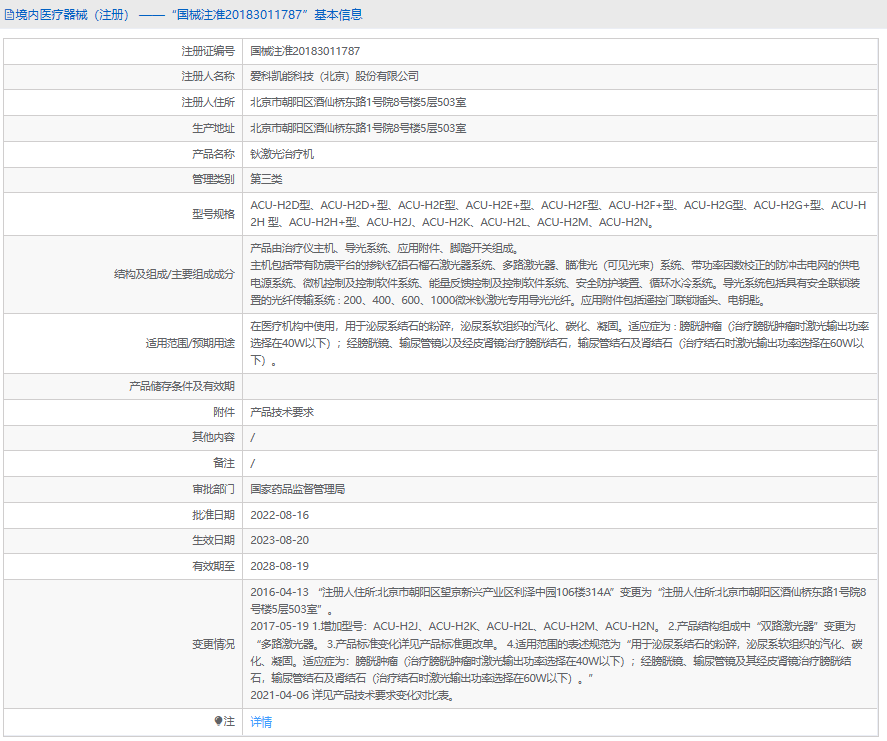Screen dimensions: 887x741
Task: Select registration number 国械注准20183011787 cell
Action: pyautogui.click(x=305, y=51)
